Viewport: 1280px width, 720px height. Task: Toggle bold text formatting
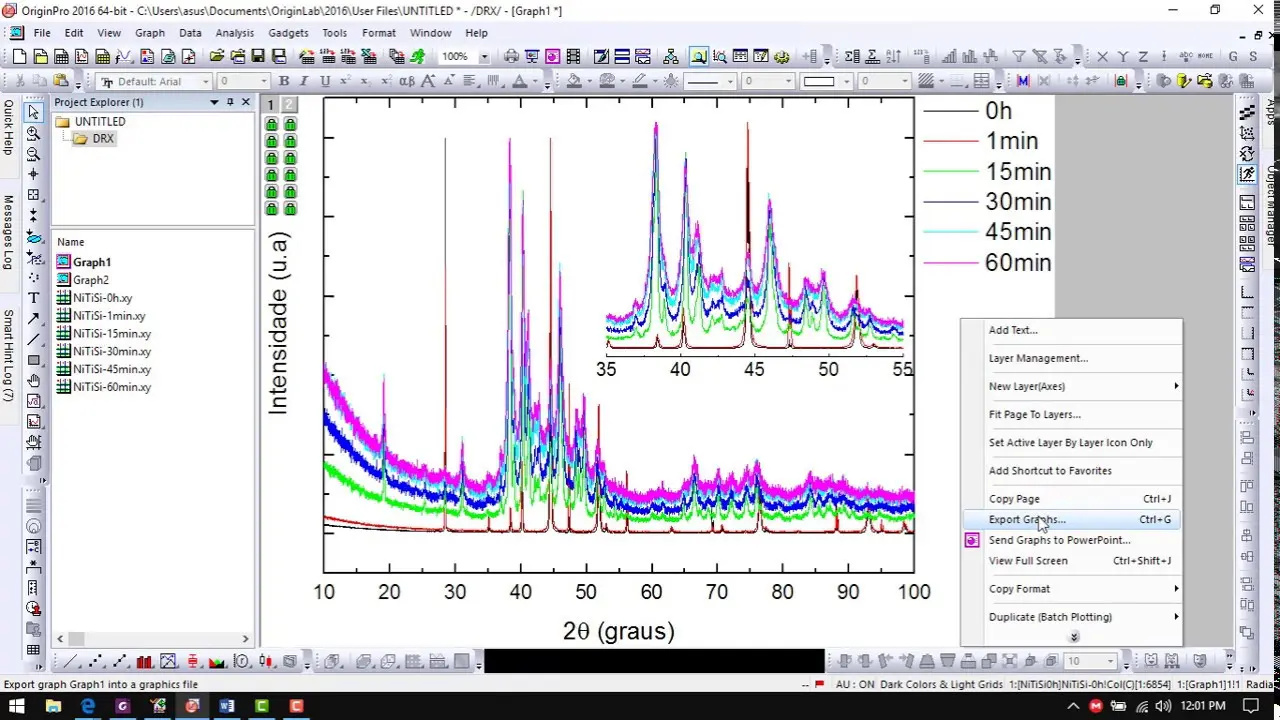(284, 81)
